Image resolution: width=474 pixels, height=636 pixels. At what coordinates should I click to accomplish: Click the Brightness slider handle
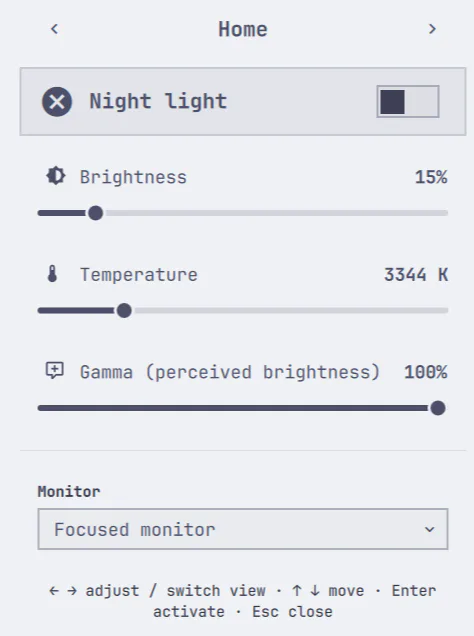pos(96,213)
